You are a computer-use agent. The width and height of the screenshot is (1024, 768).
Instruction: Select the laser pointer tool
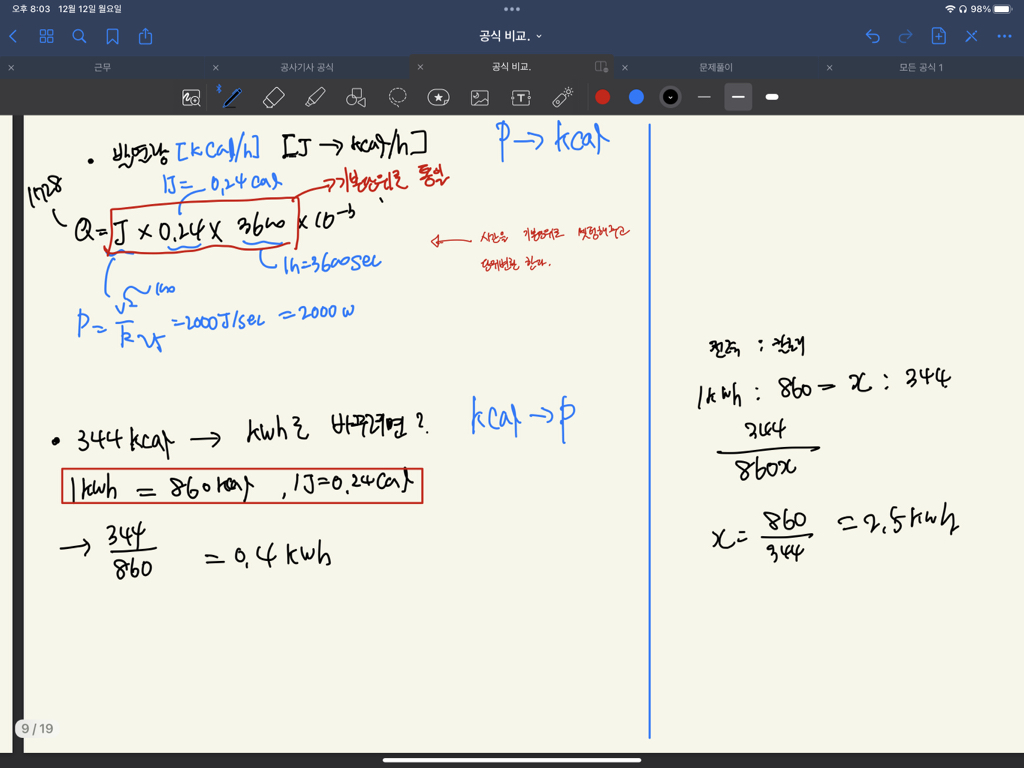point(562,97)
